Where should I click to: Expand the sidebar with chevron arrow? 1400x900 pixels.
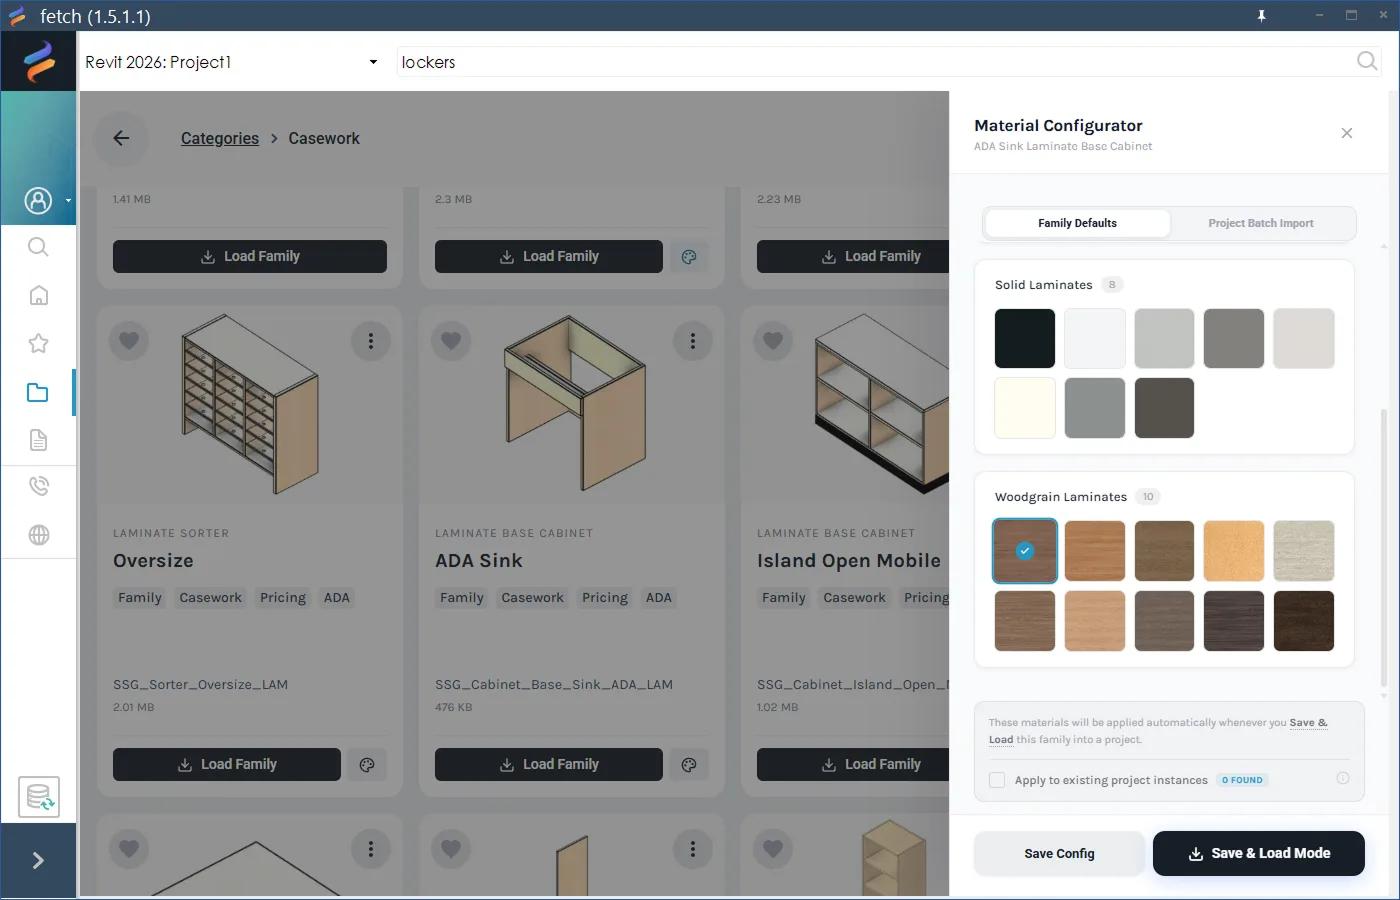click(38, 860)
